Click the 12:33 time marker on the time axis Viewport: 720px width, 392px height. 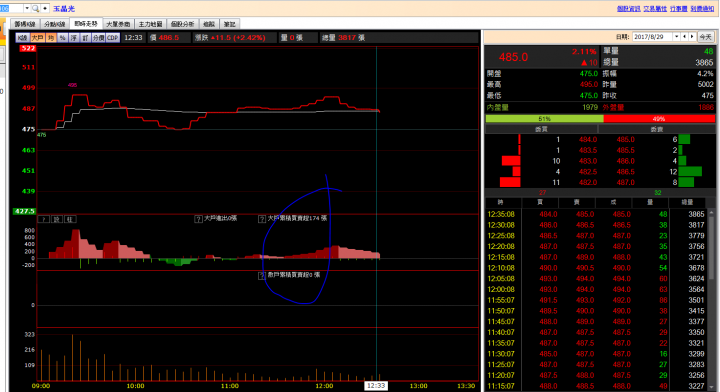tap(376, 386)
